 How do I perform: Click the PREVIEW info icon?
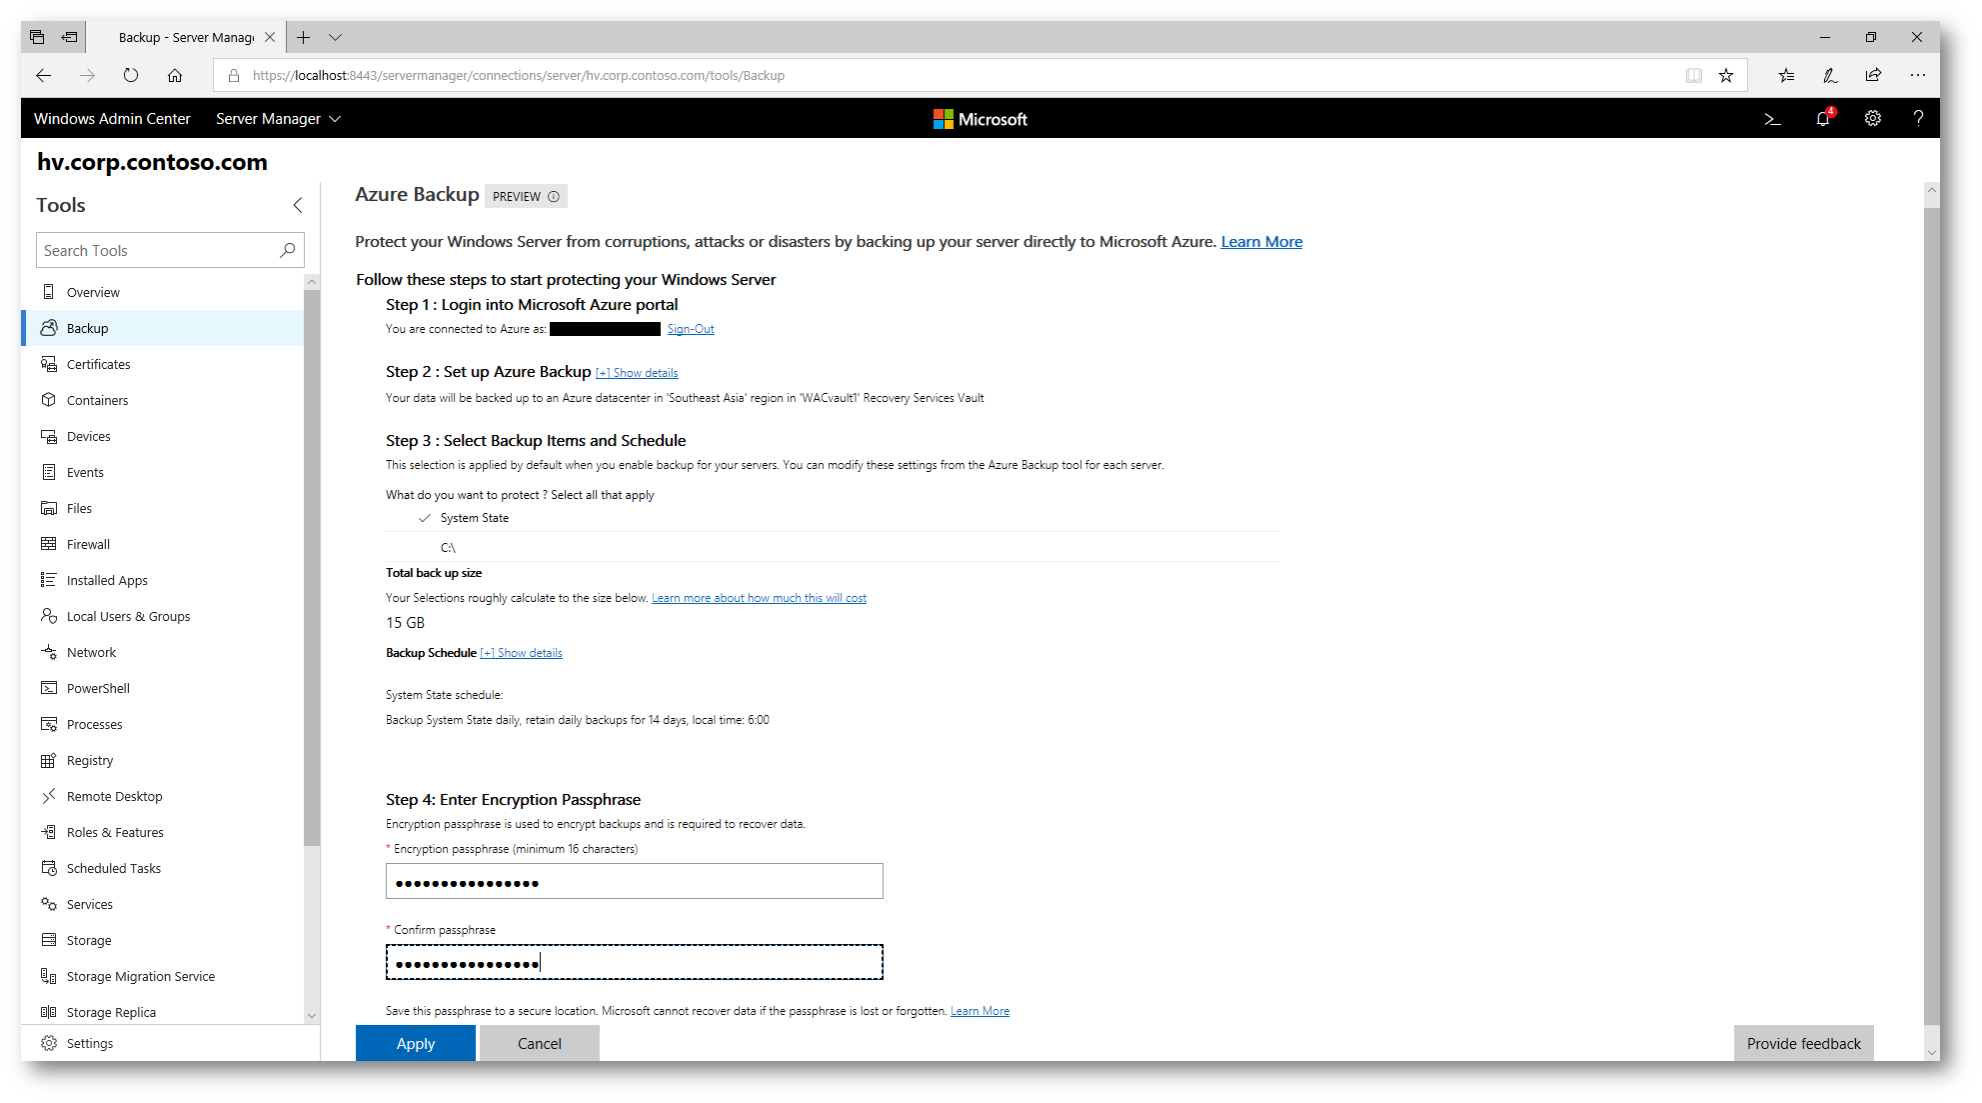pyautogui.click(x=554, y=197)
